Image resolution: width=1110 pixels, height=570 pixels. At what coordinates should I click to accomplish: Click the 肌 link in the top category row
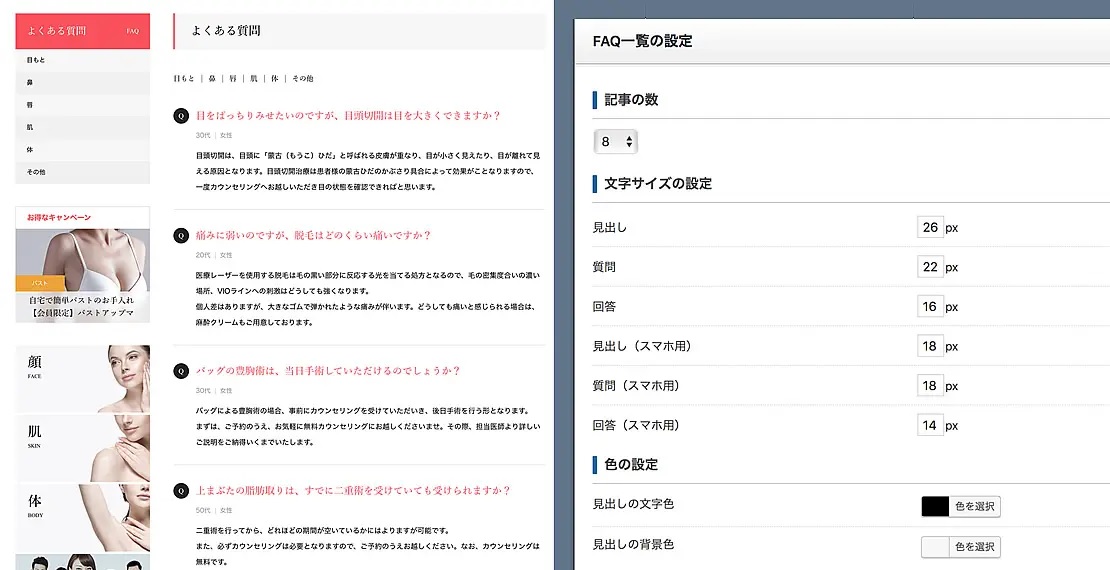pyautogui.click(x=254, y=78)
